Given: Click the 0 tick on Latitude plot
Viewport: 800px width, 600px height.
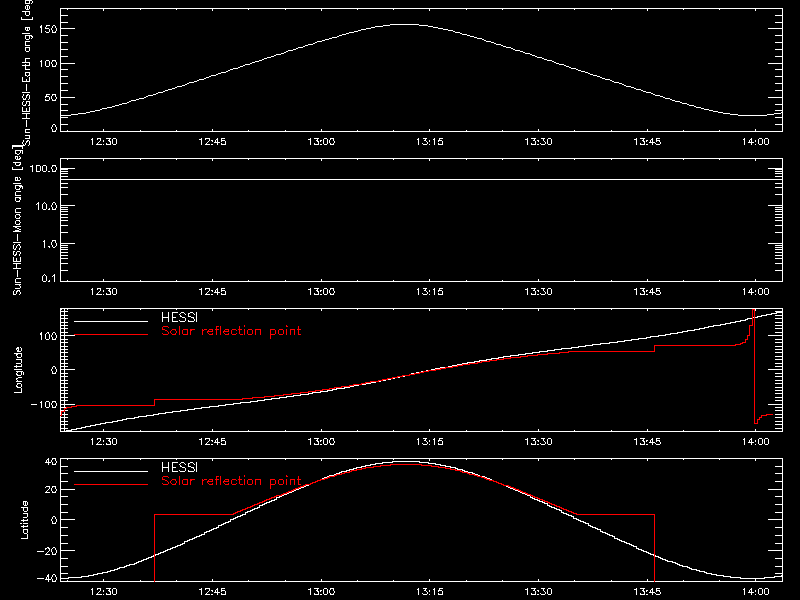Looking at the screenshot, I should (55, 520).
